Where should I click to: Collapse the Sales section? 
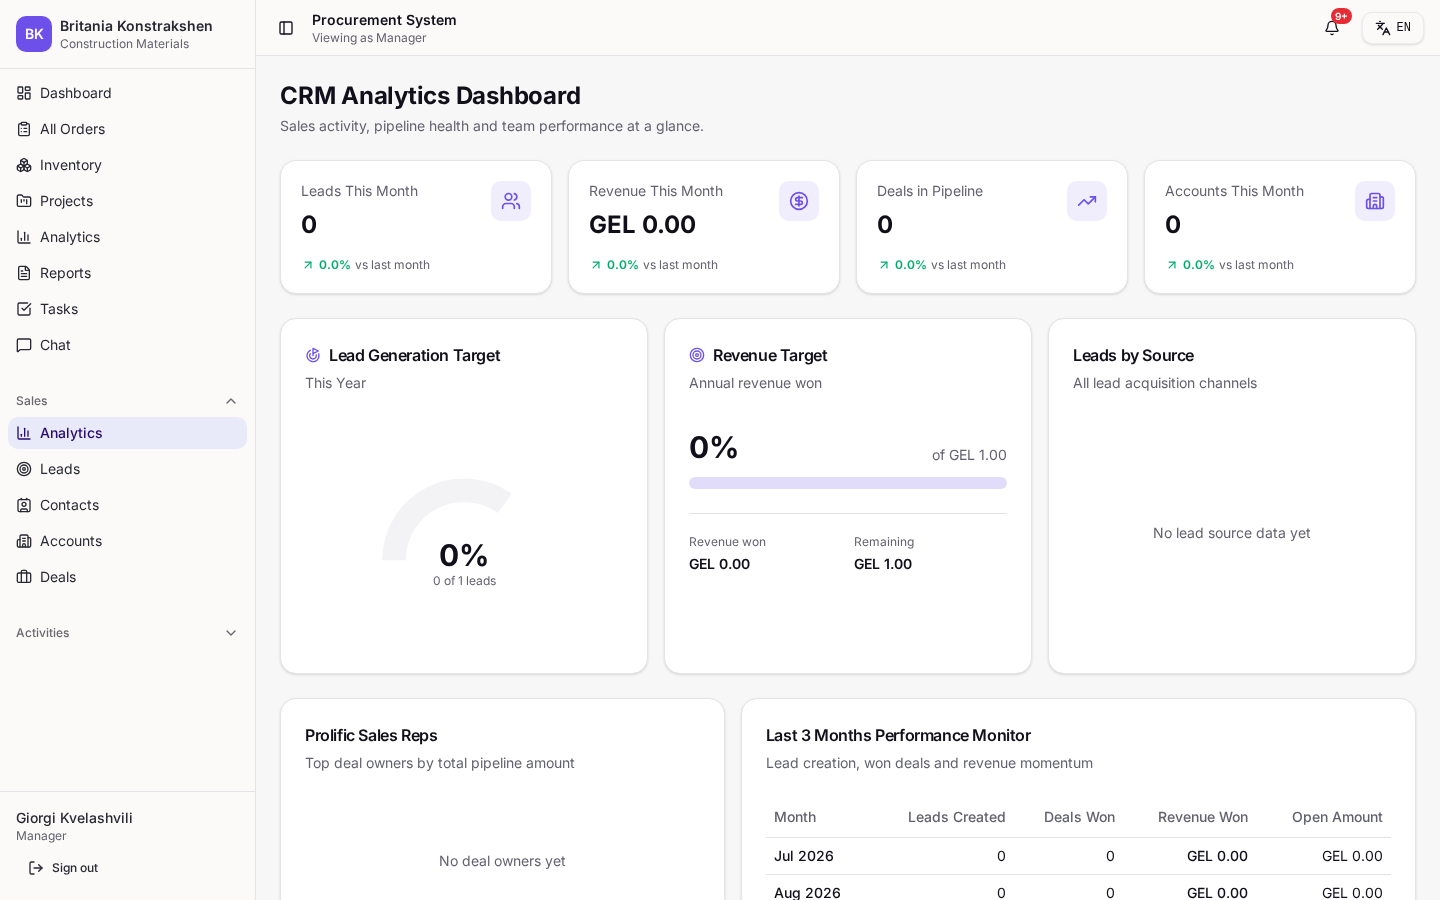coord(127,401)
